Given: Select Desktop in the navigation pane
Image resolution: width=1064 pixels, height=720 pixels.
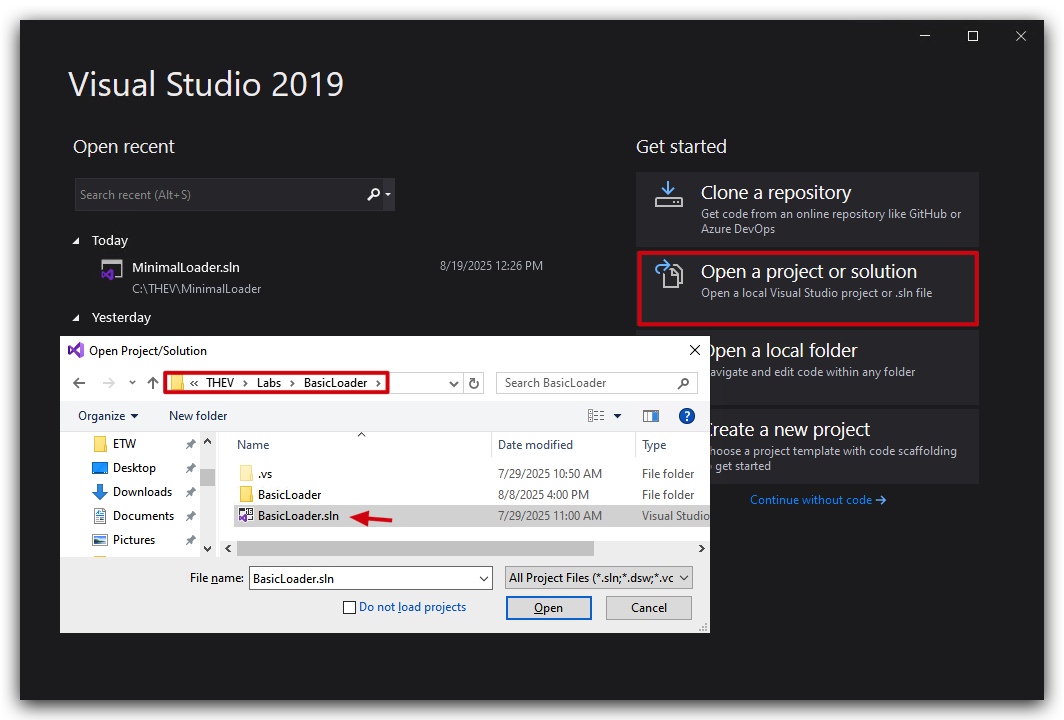Looking at the screenshot, I should [x=134, y=468].
